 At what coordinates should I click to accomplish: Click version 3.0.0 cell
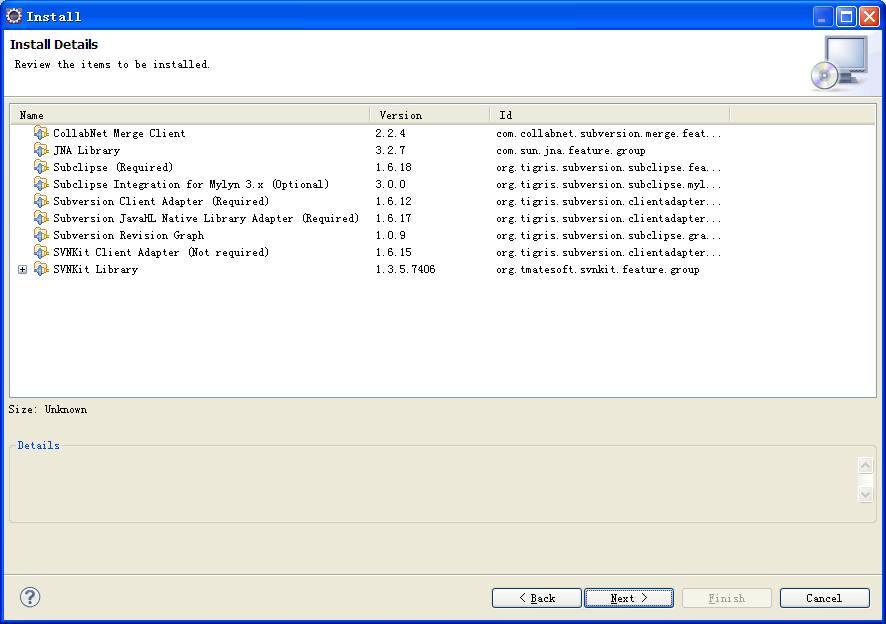[x=390, y=184]
